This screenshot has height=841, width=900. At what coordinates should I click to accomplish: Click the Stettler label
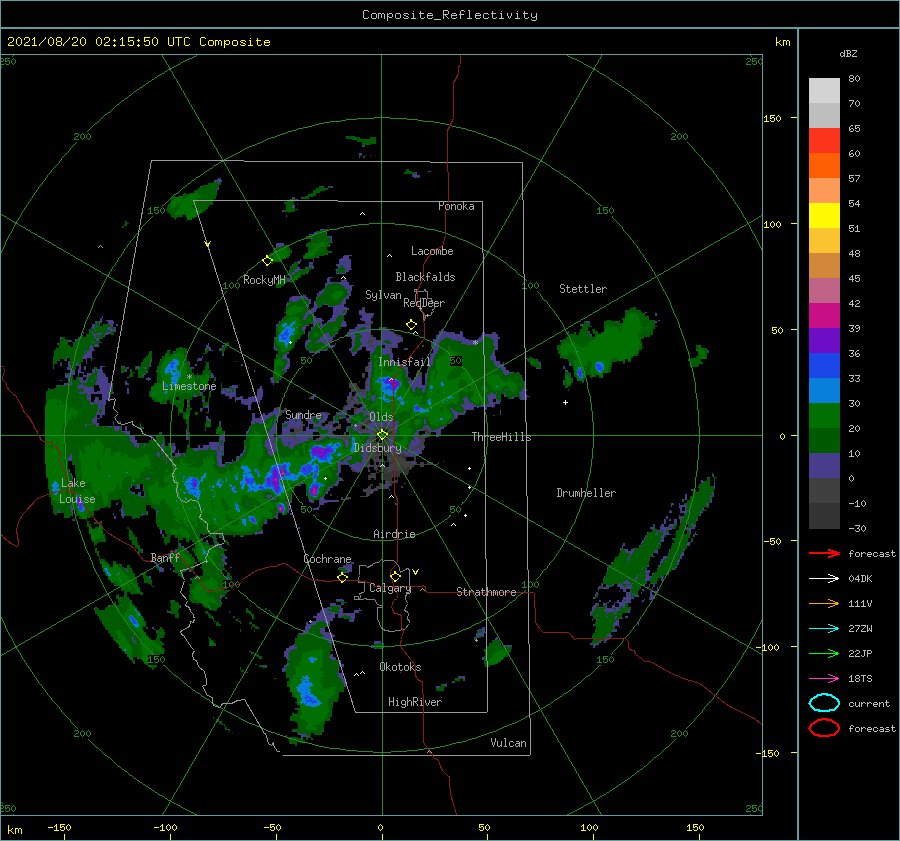[583, 289]
